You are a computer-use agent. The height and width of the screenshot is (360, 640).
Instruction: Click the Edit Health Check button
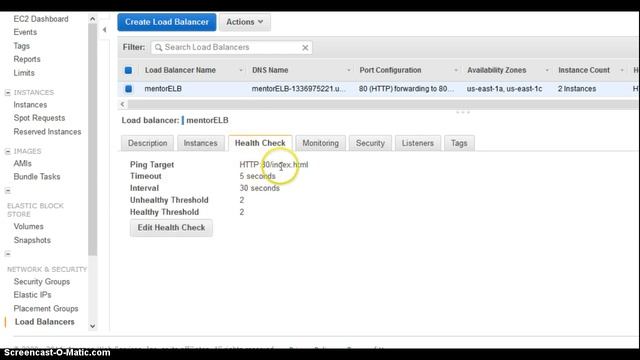(171, 228)
